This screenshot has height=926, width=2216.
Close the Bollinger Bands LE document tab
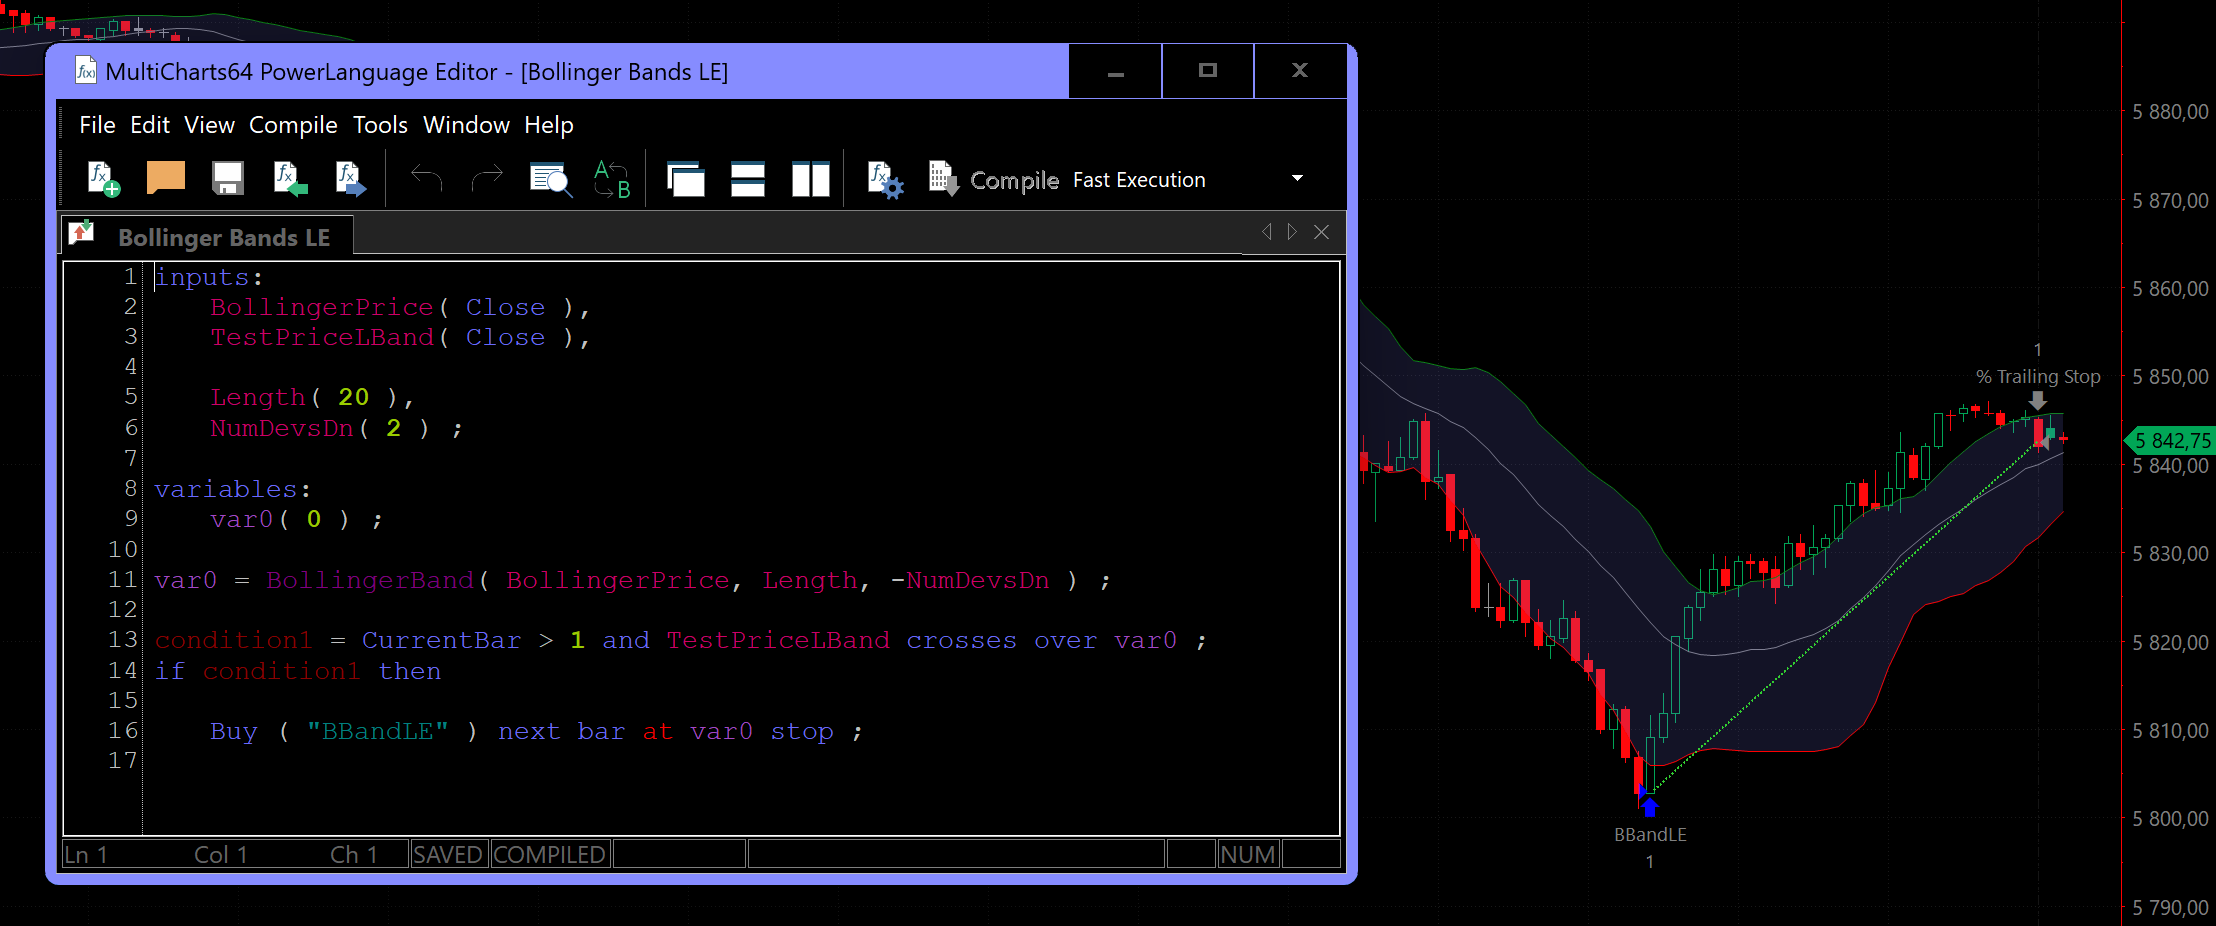pos(1322,232)
